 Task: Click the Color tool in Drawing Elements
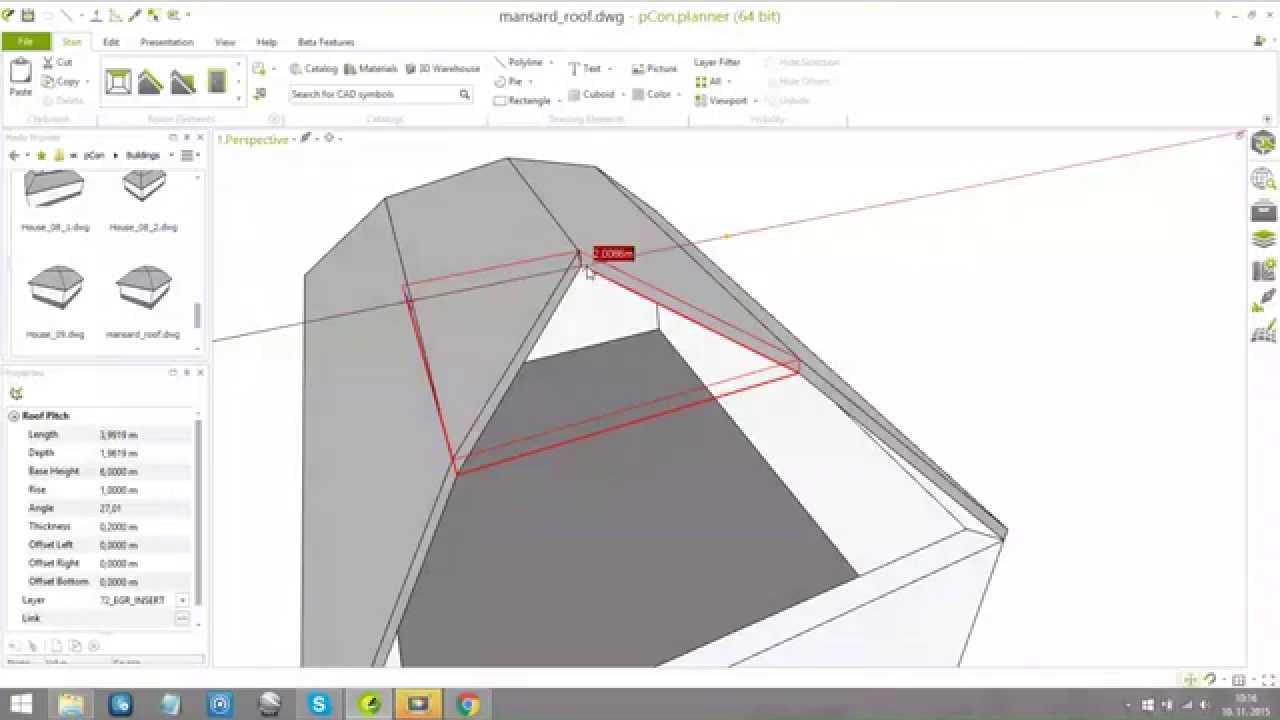tap(651, 94)
